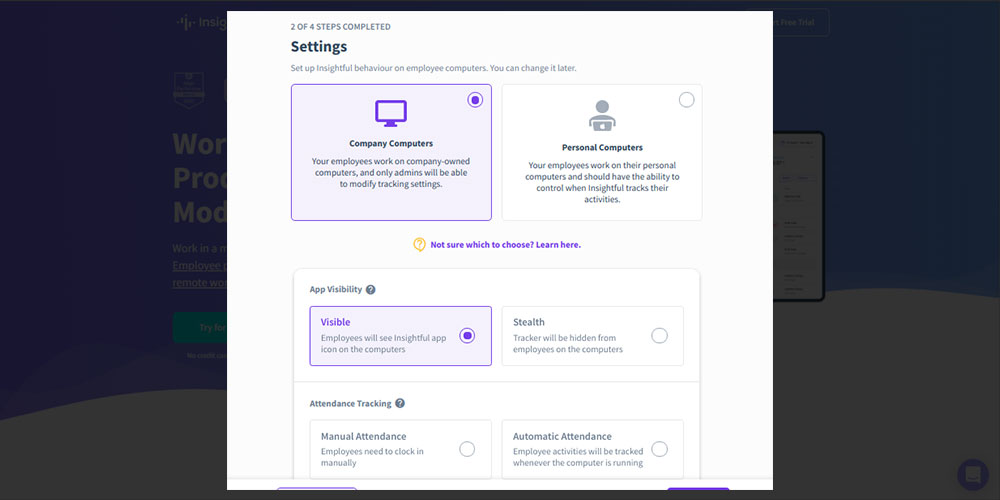This screenshot has width=1000, height=500.
Task: Click the 'Attendance Tracking' section label
Action: 350,403
